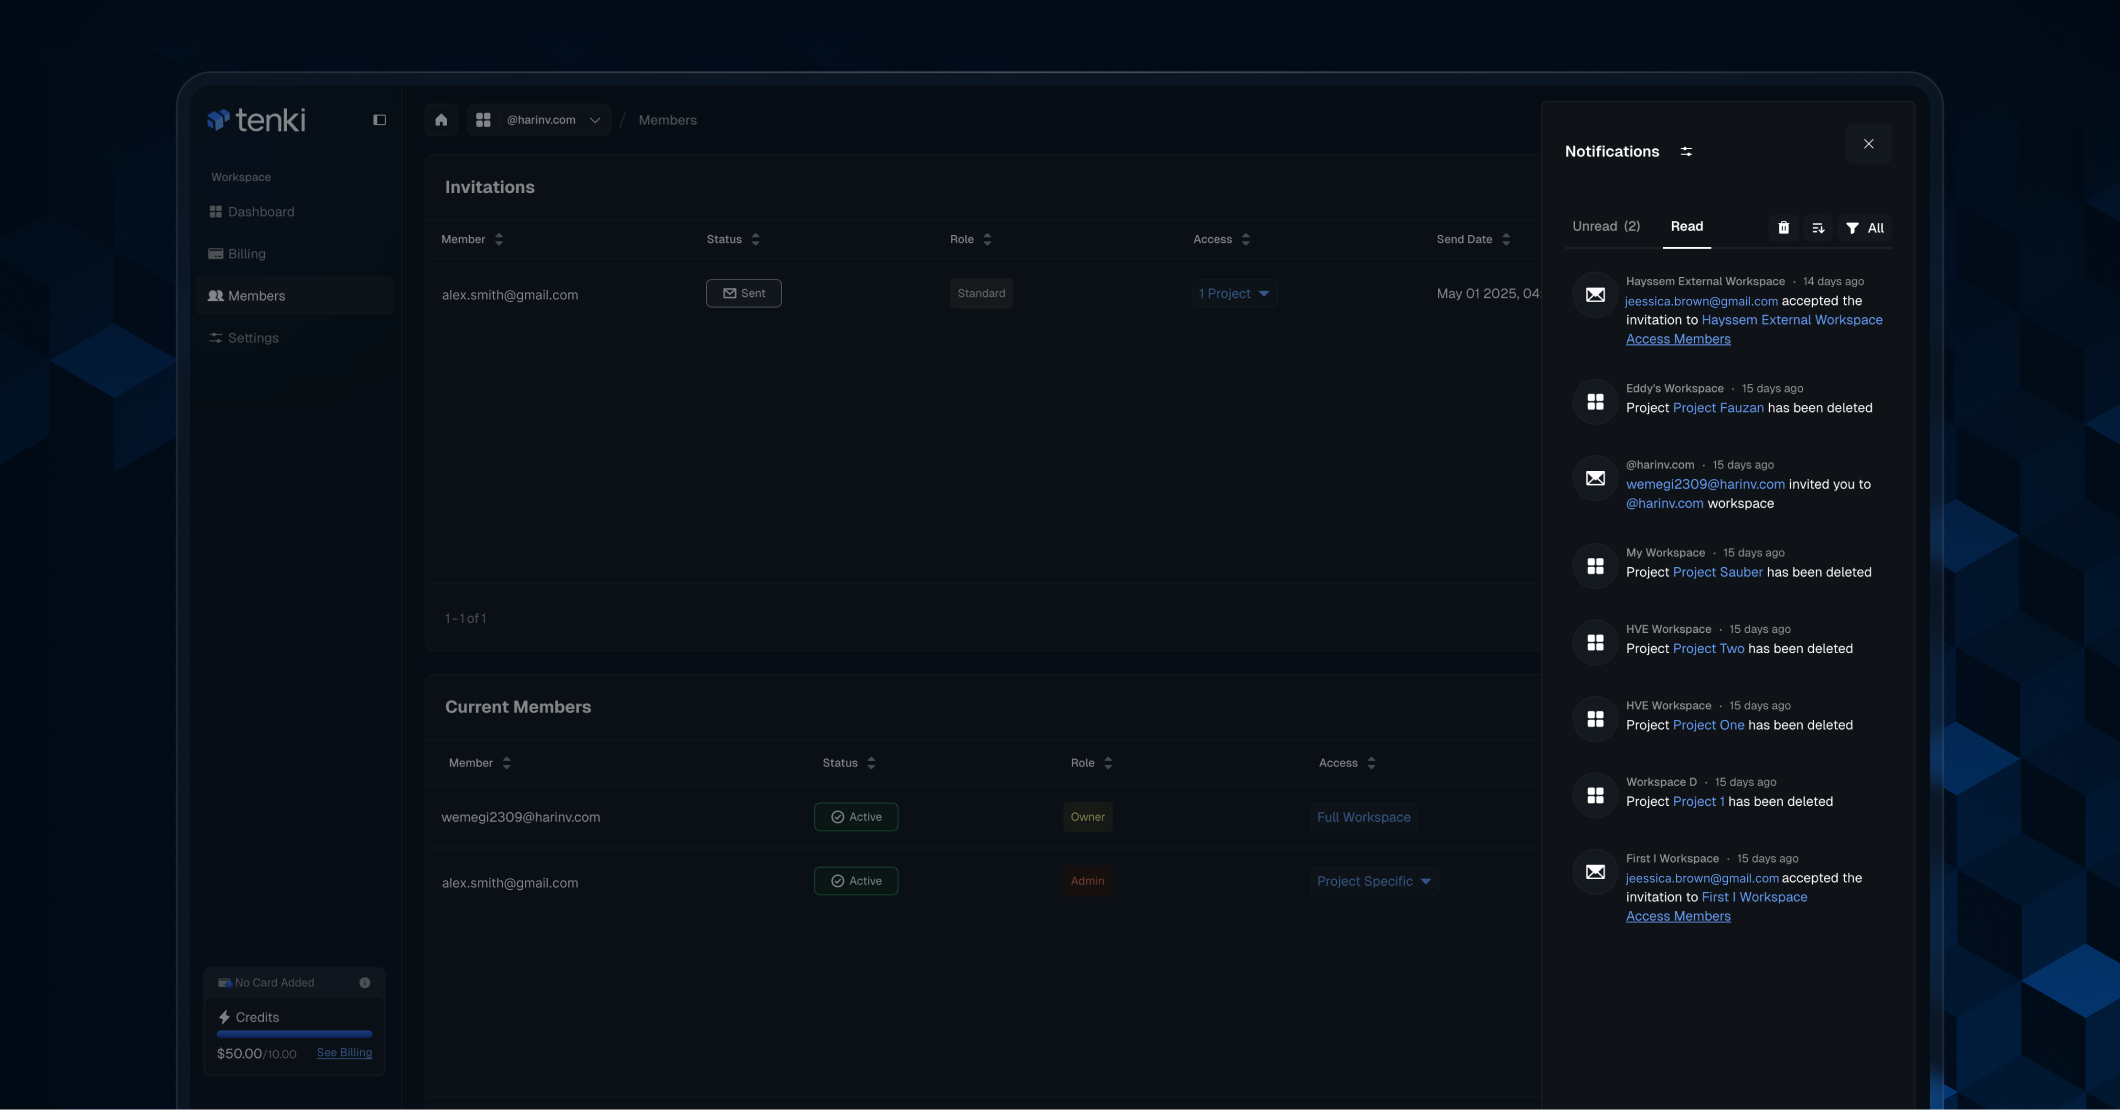
Task: Collapse the sidebar with panel icon
Action: point(379,120)
